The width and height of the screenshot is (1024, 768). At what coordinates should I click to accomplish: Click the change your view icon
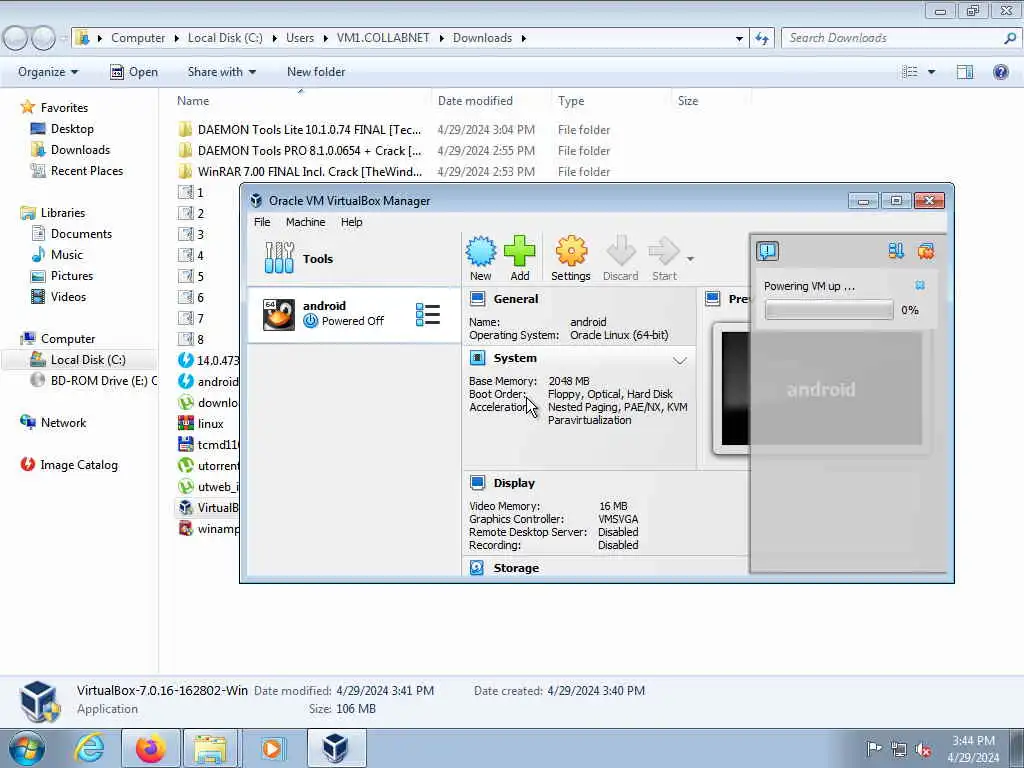[x=910, y=72]
